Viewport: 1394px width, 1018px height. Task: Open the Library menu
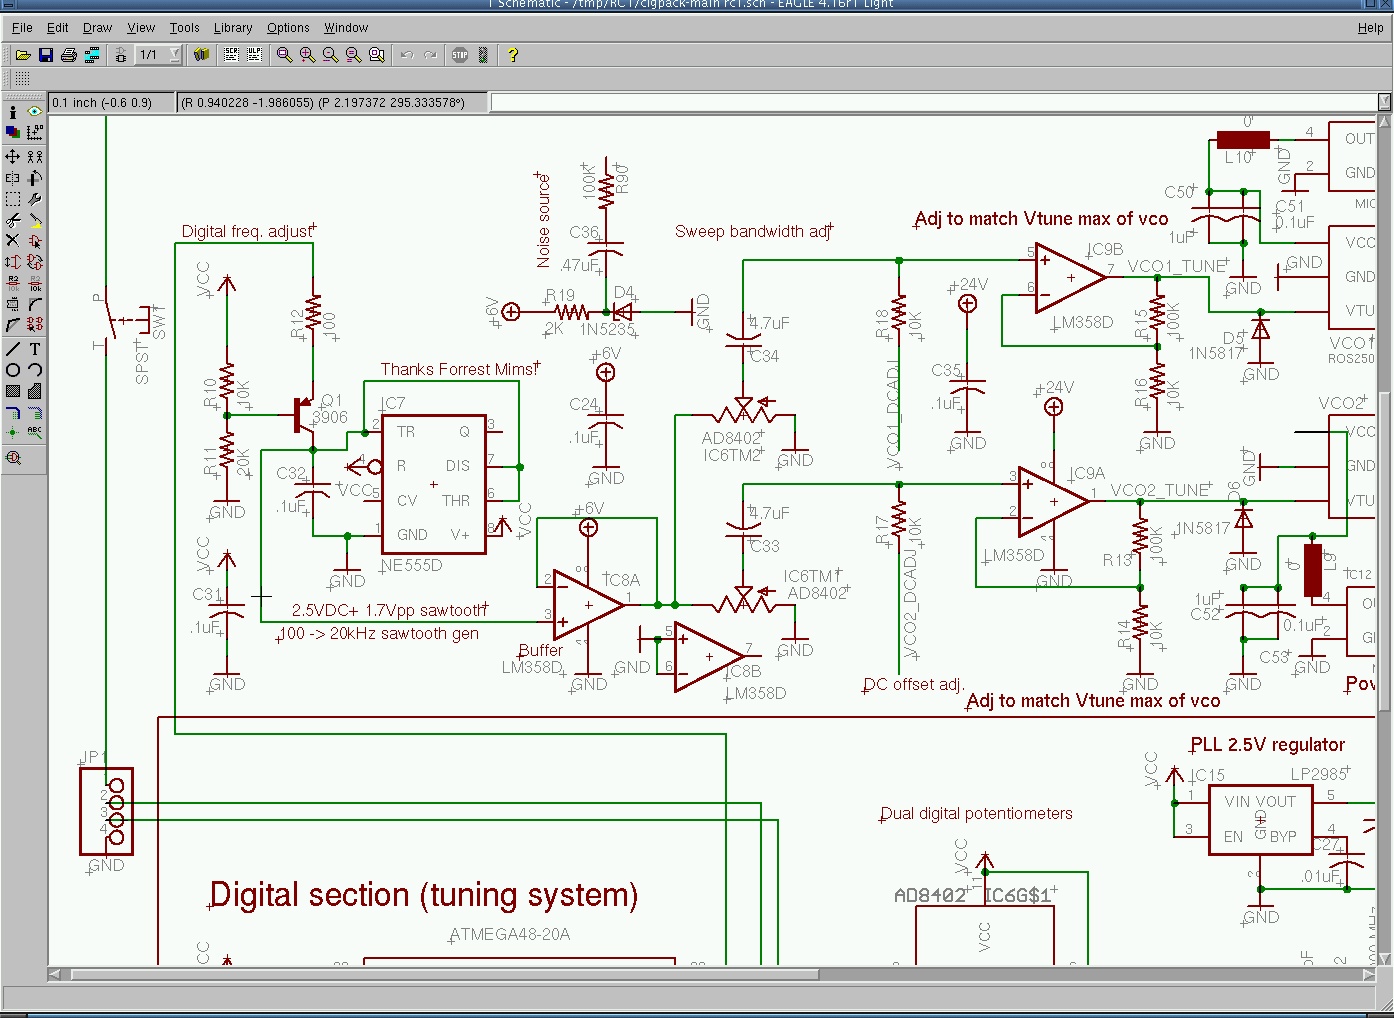232,28
